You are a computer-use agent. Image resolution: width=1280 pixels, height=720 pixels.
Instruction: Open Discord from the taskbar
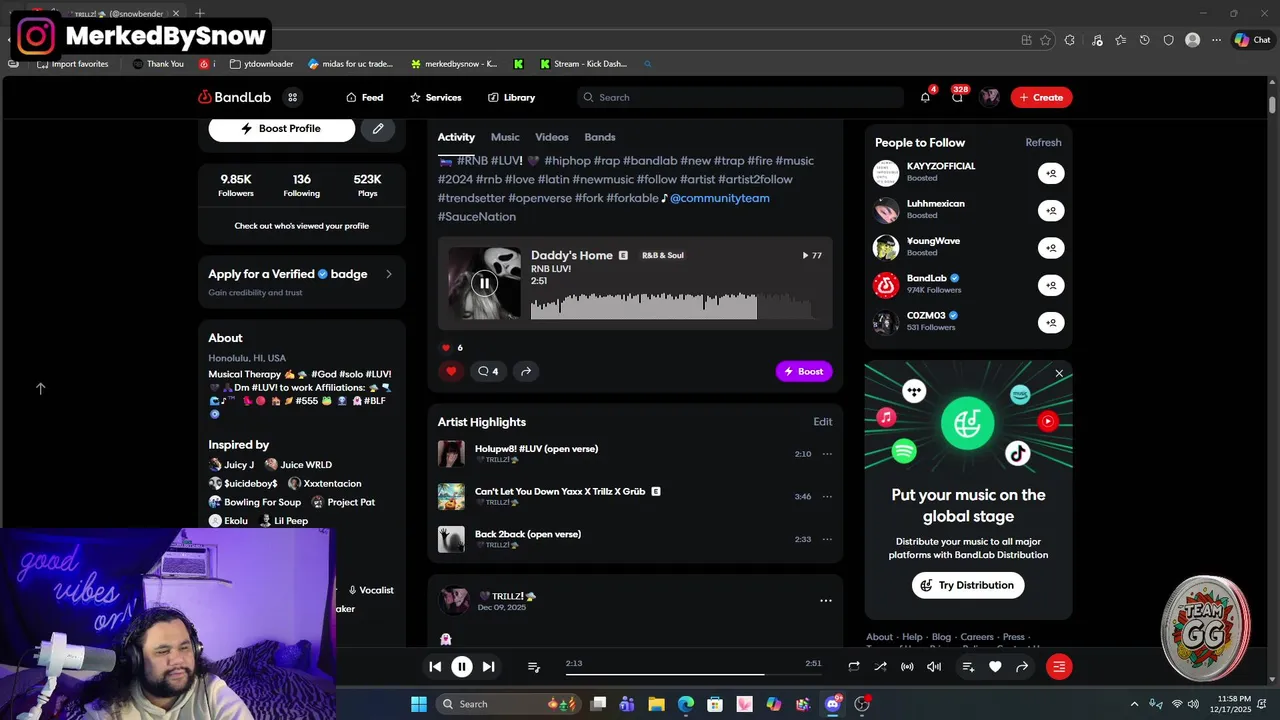point(832,704)
